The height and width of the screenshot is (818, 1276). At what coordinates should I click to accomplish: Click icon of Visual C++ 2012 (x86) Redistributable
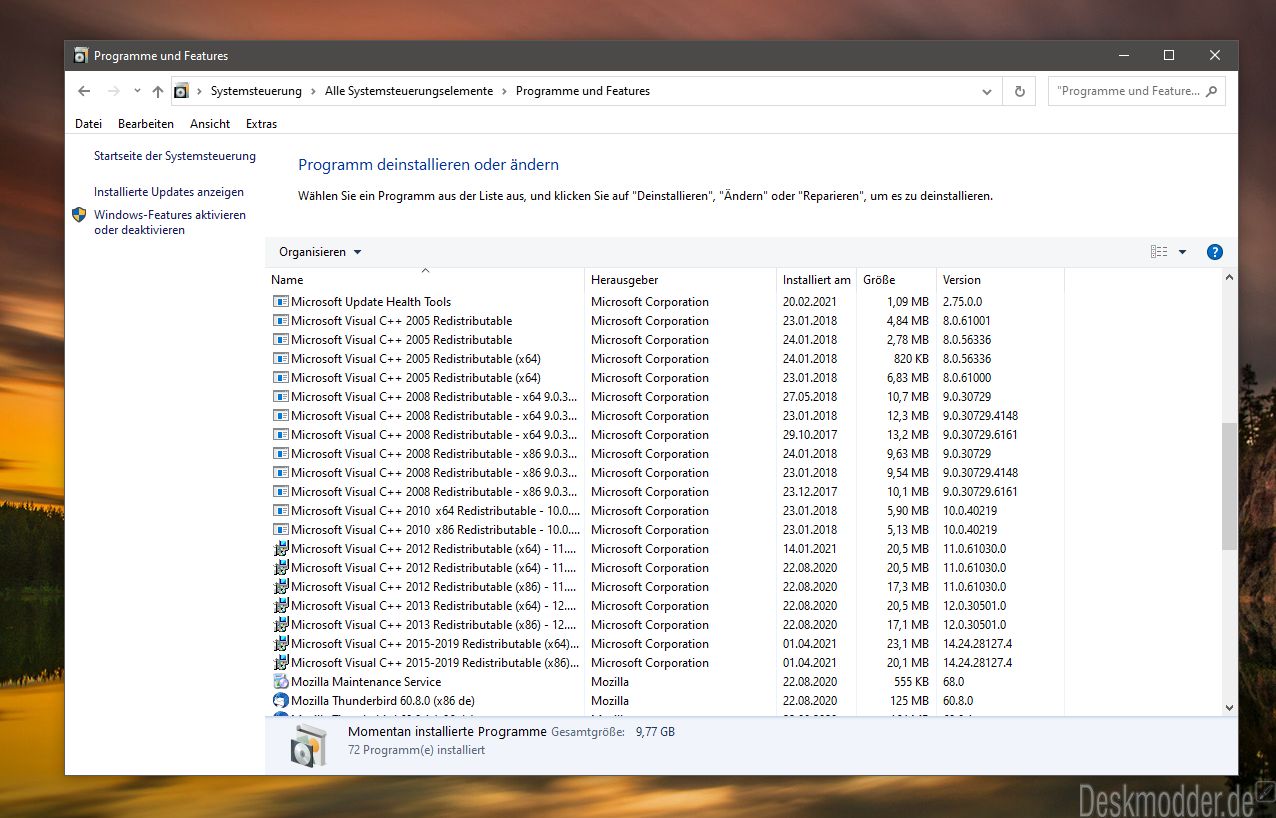pyautogui.click(x=281, y=587)
